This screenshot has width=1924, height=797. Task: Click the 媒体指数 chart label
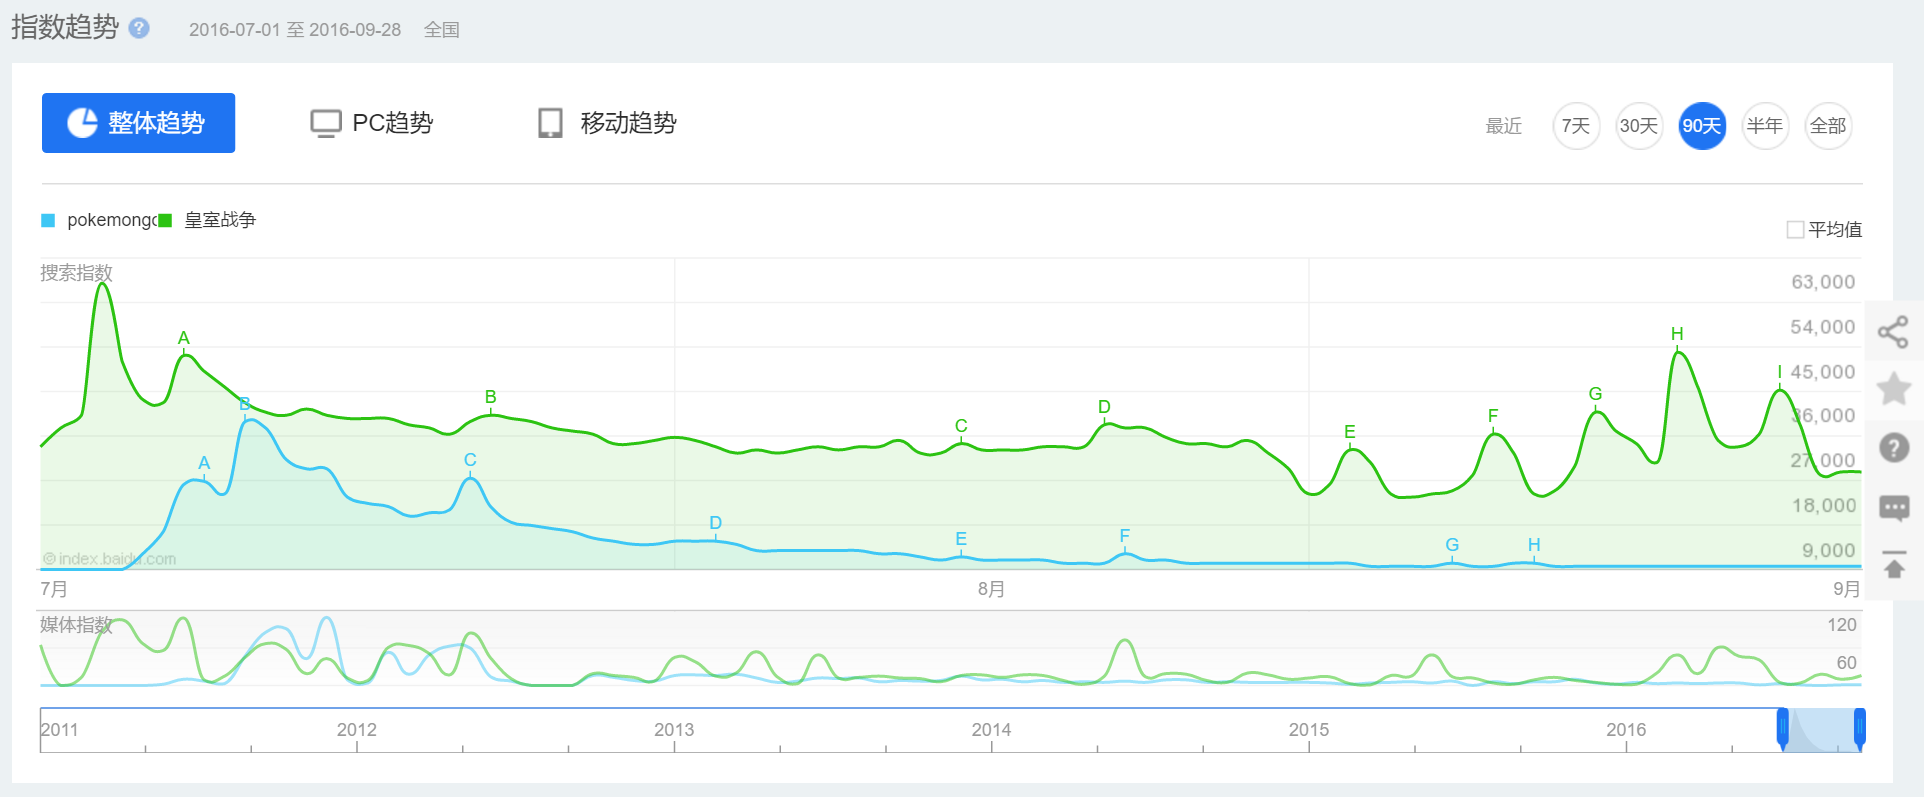76,625
